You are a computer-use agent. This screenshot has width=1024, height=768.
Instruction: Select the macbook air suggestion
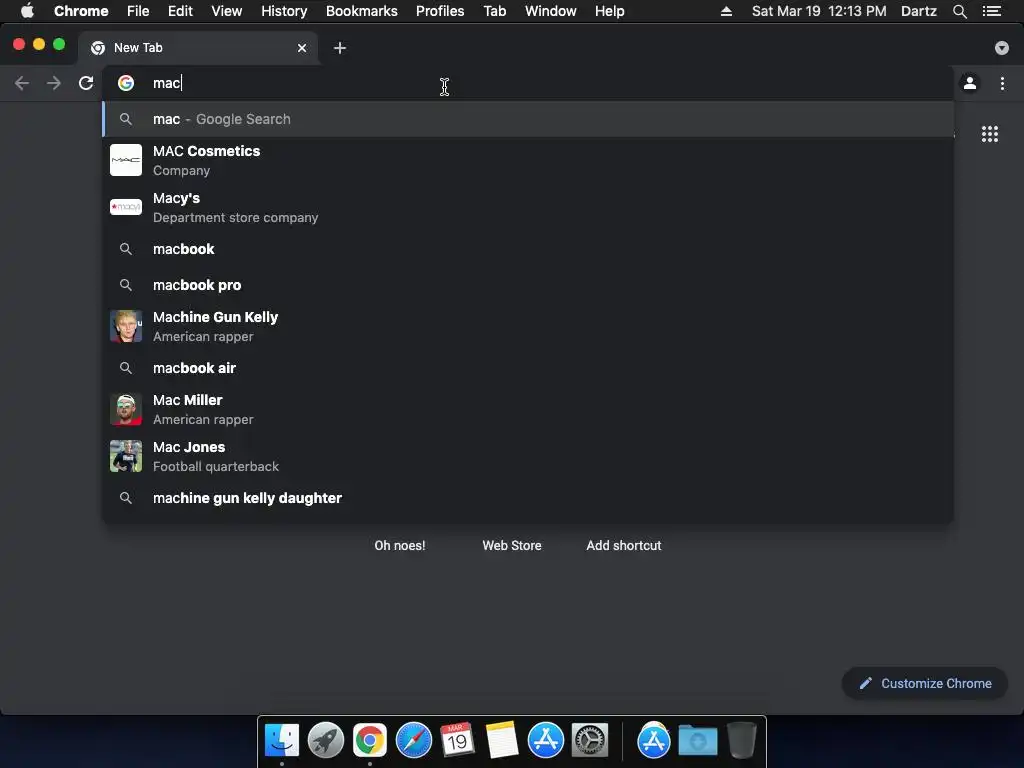pyautogui.click(x=528, y=368)
